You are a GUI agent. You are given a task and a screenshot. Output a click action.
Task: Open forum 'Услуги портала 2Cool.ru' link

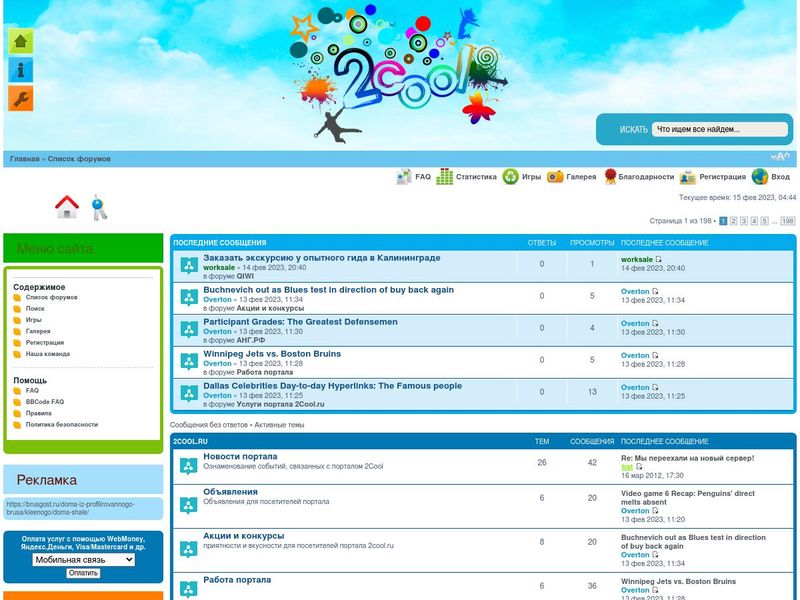pos(281,404)
